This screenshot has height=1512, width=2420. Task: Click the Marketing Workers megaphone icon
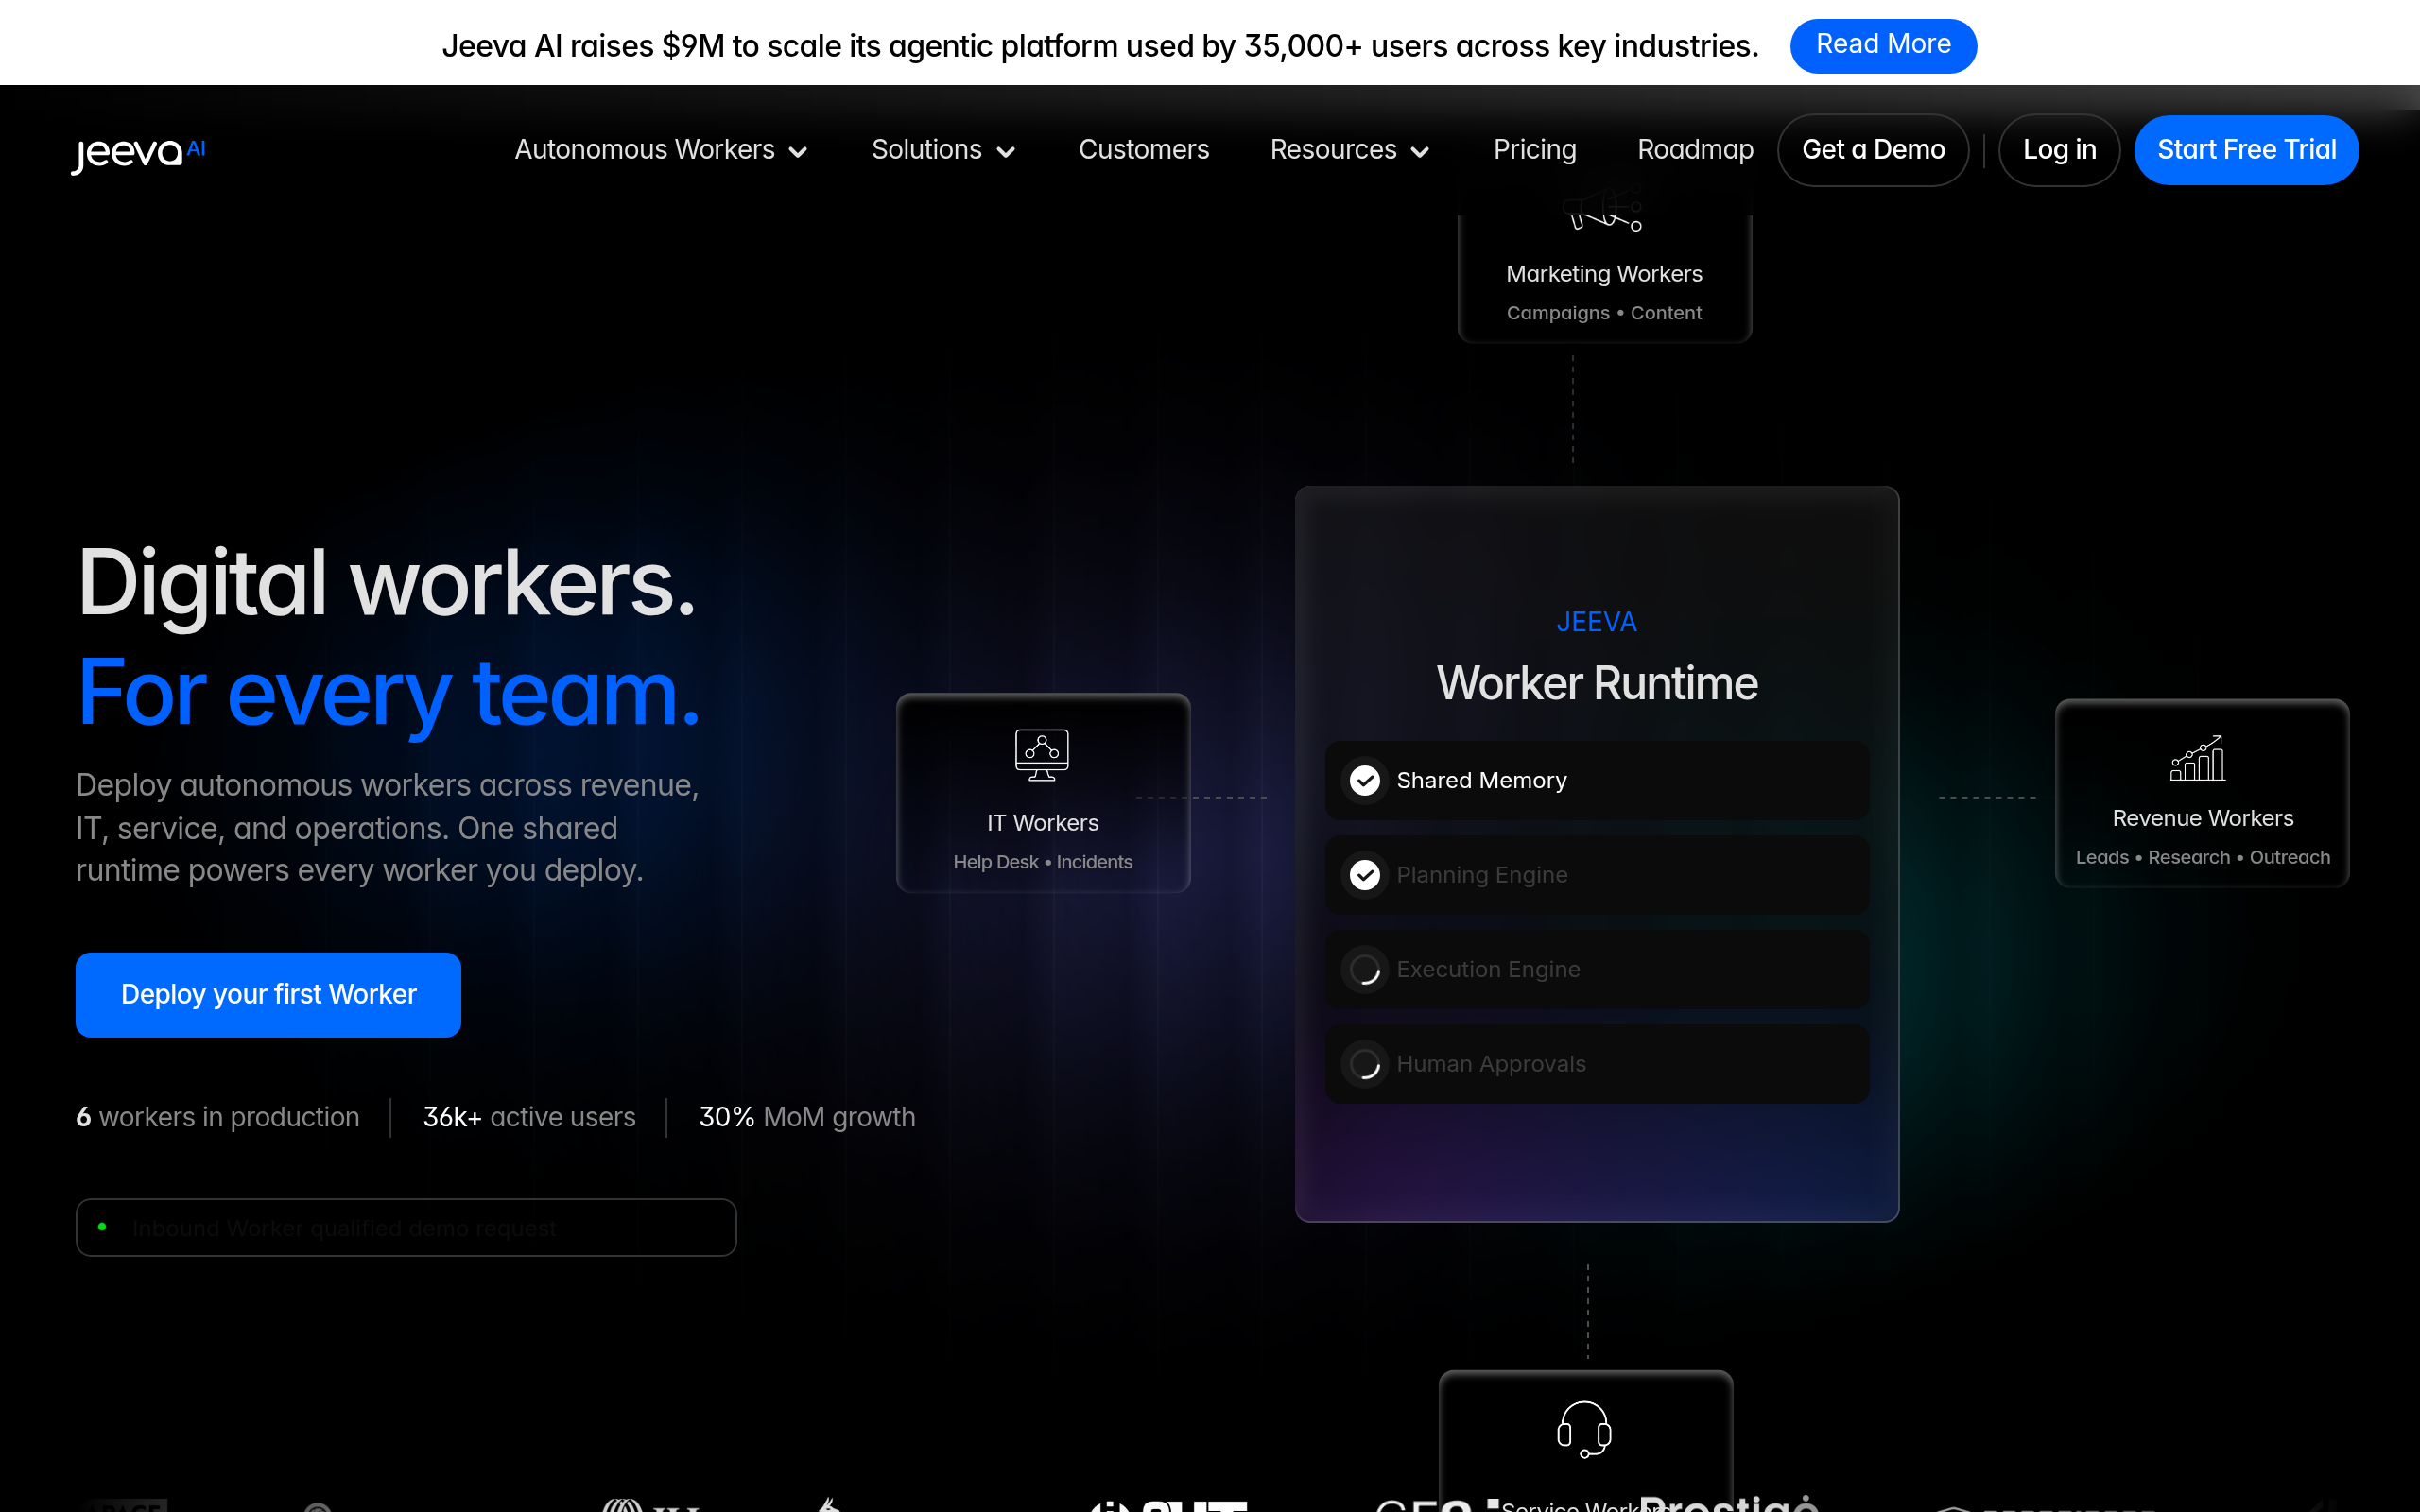[1604, 208]
